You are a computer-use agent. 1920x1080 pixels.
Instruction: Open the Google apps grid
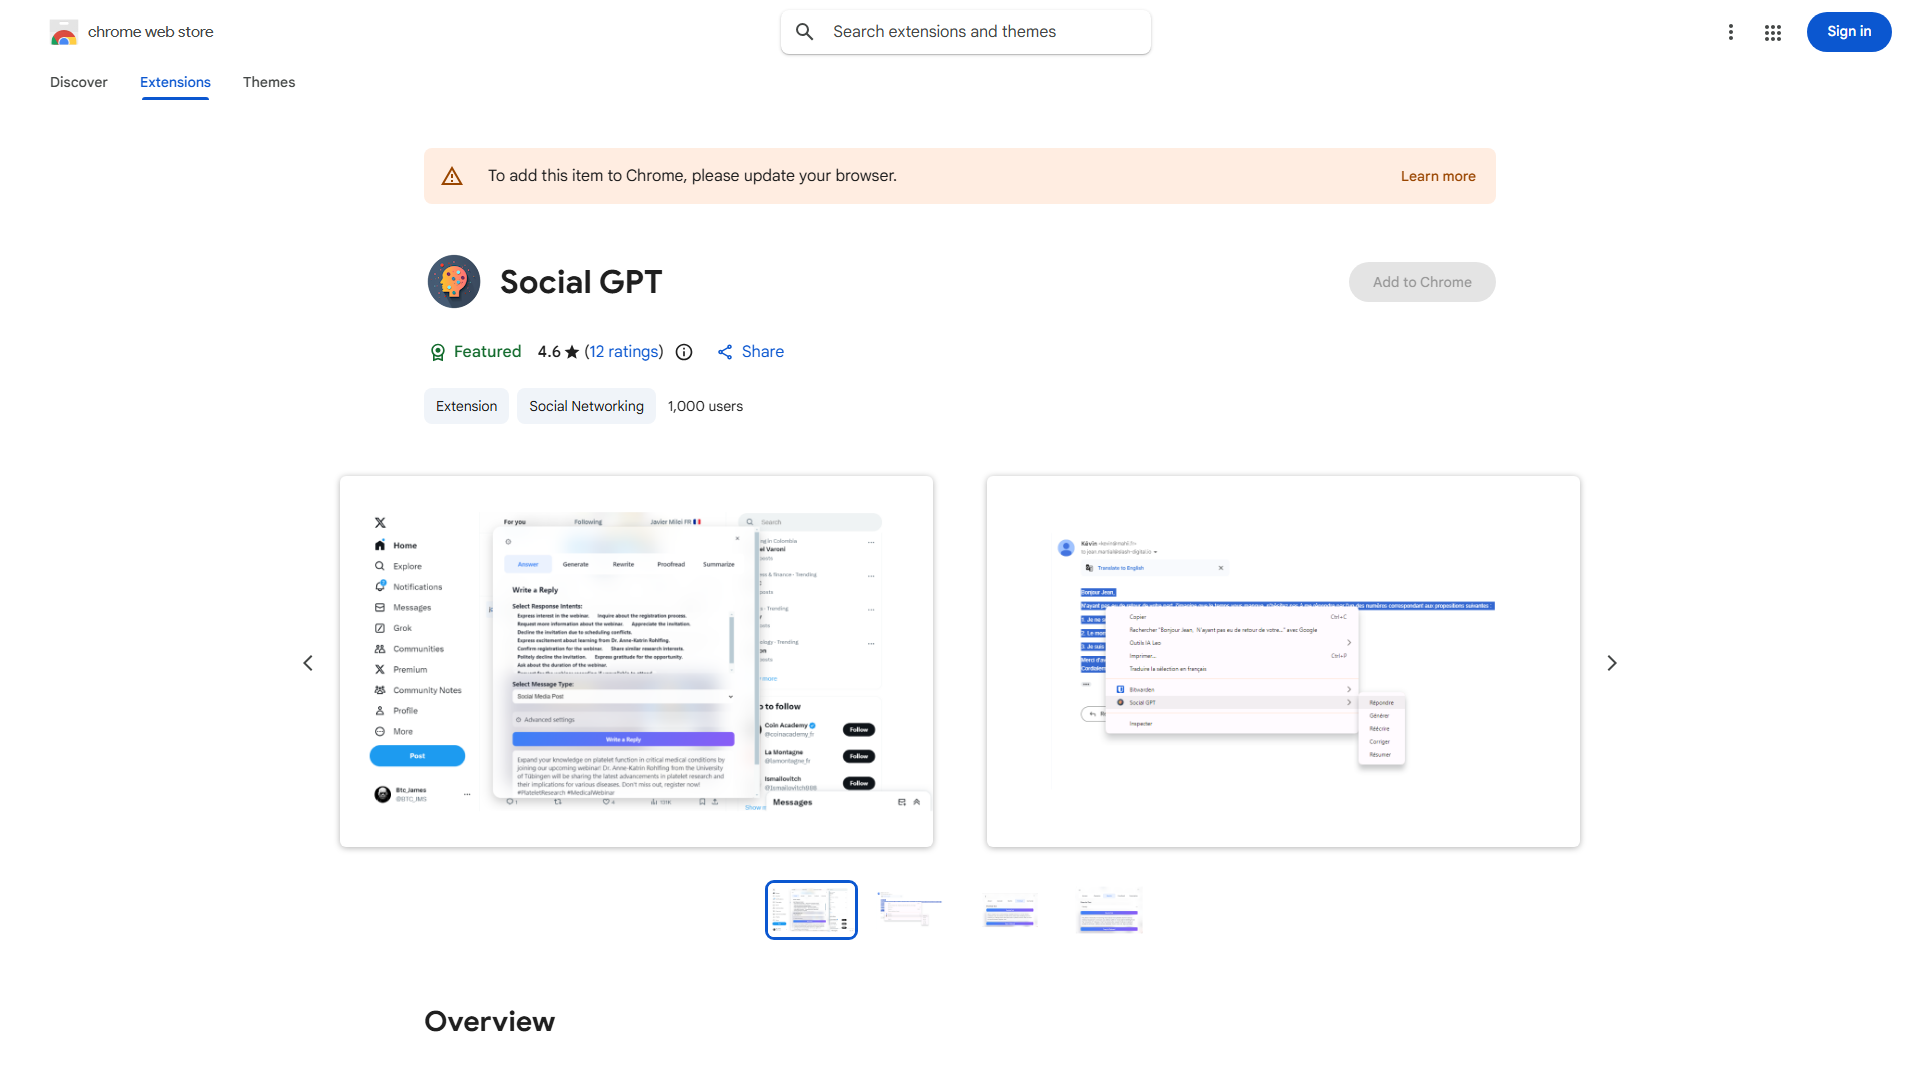(x=1773, y=32)
